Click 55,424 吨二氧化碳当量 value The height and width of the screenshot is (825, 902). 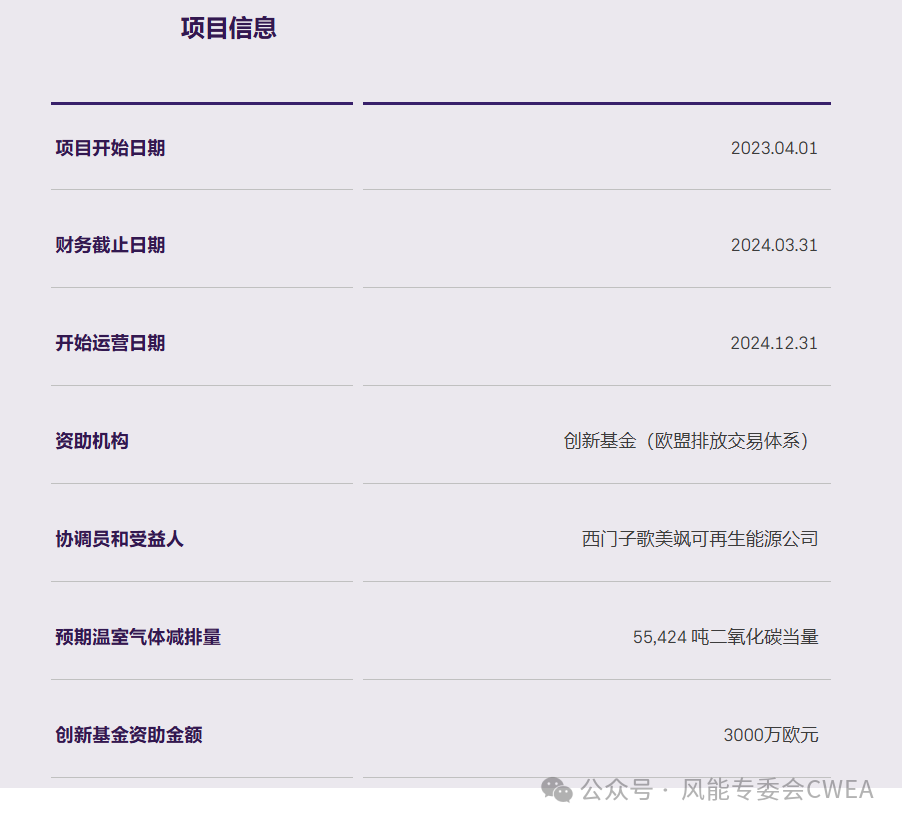point(725,637)
